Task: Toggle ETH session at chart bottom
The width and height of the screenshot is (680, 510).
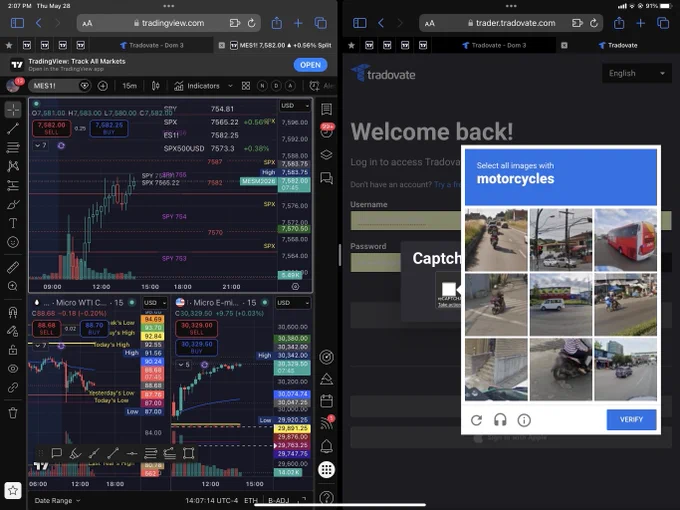Action: tap(251, 500)
